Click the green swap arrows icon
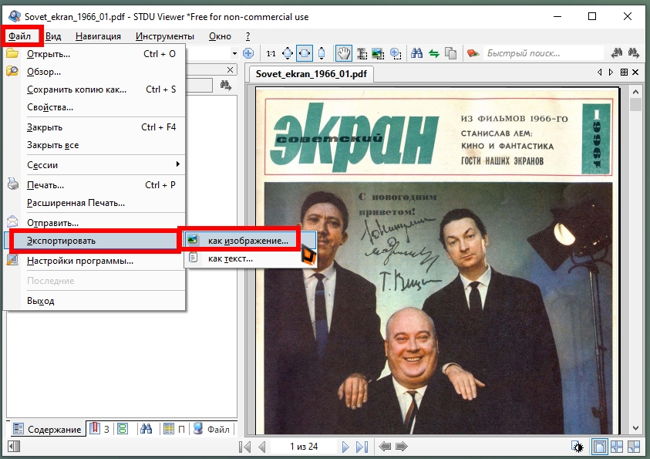This screenshot has height=459, width=650. (x=434, y=53)
